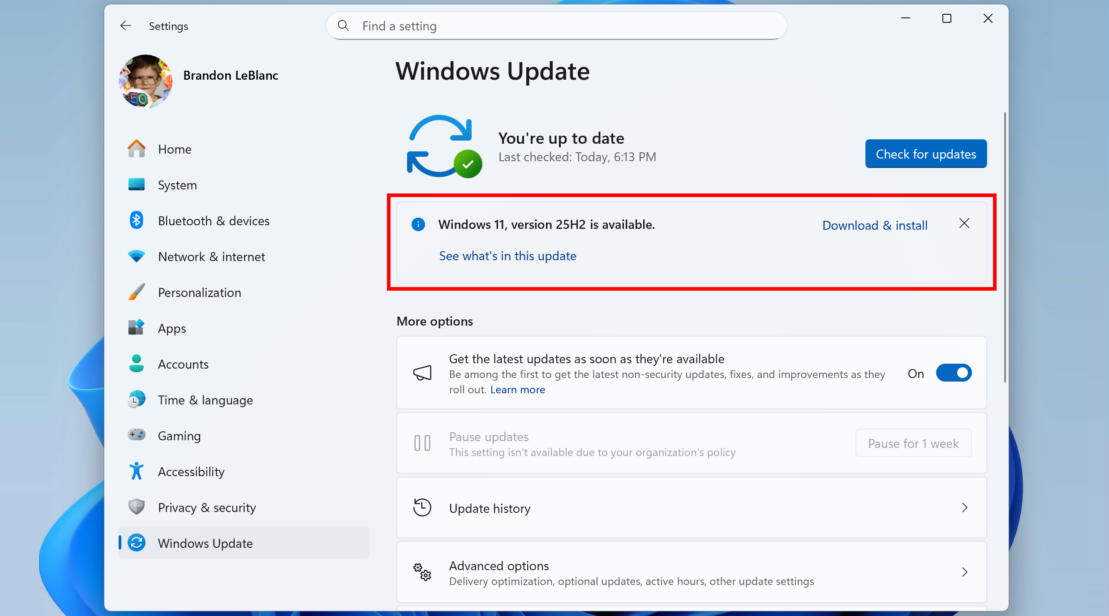Screen dimensions: 1109x616
Task: Click the vertical scrollbar in update pane
Action: tap(1004, 247)
